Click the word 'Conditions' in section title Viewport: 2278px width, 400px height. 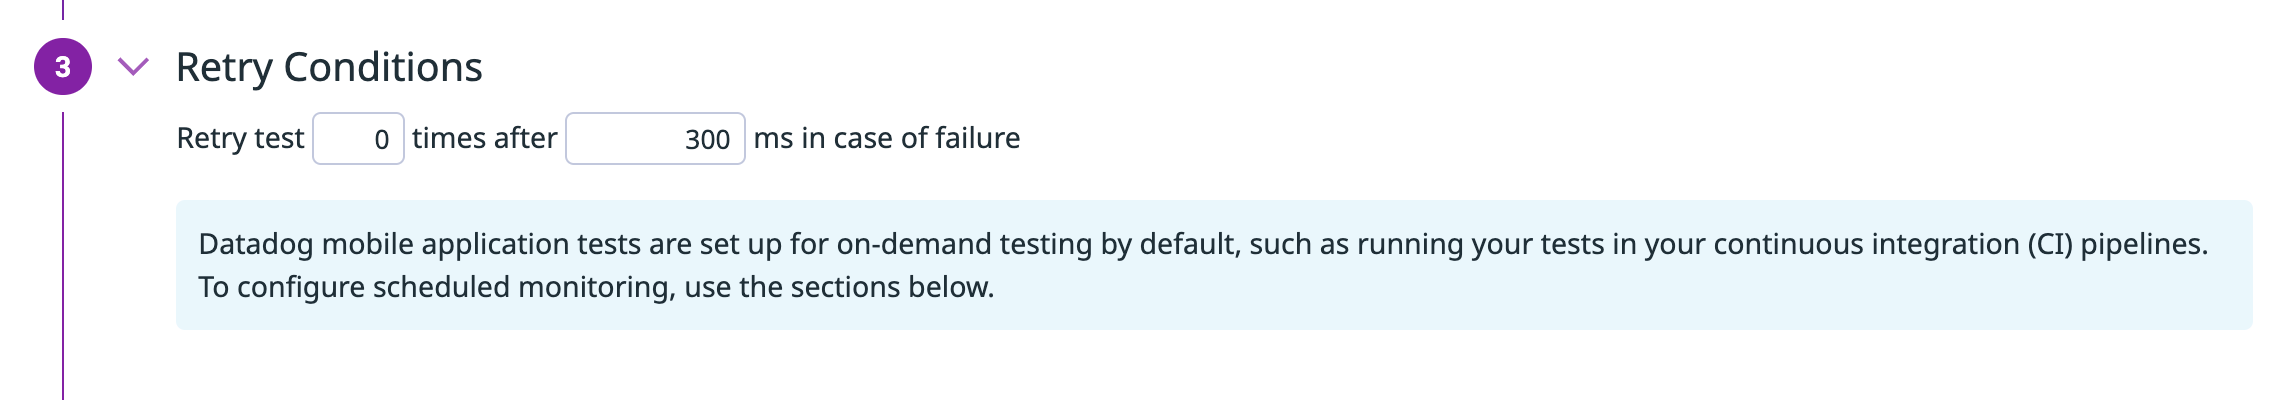(383, 67)
